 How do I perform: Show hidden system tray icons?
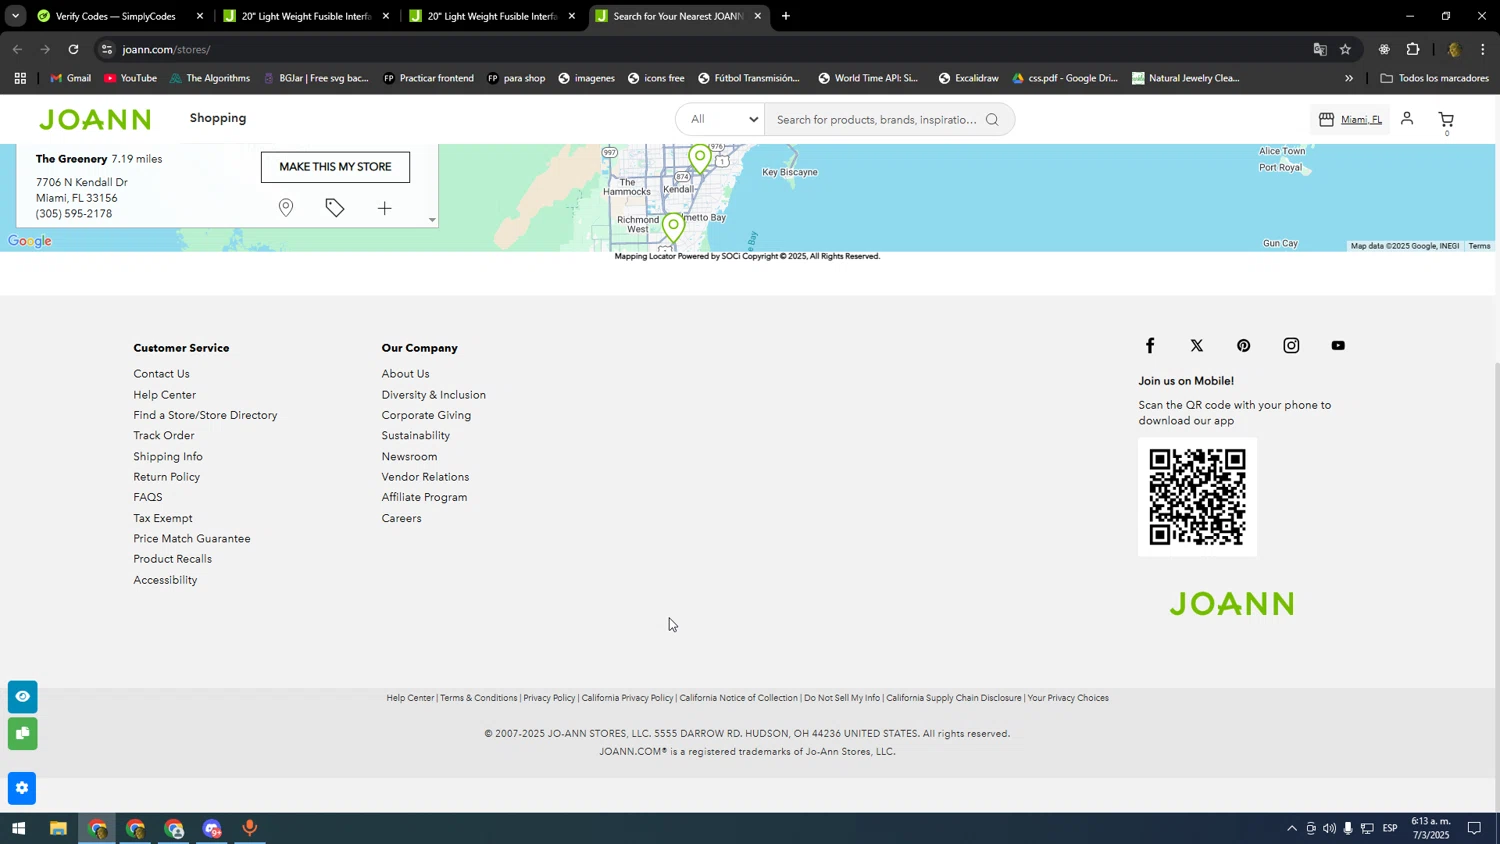(x=1292, y=828)
